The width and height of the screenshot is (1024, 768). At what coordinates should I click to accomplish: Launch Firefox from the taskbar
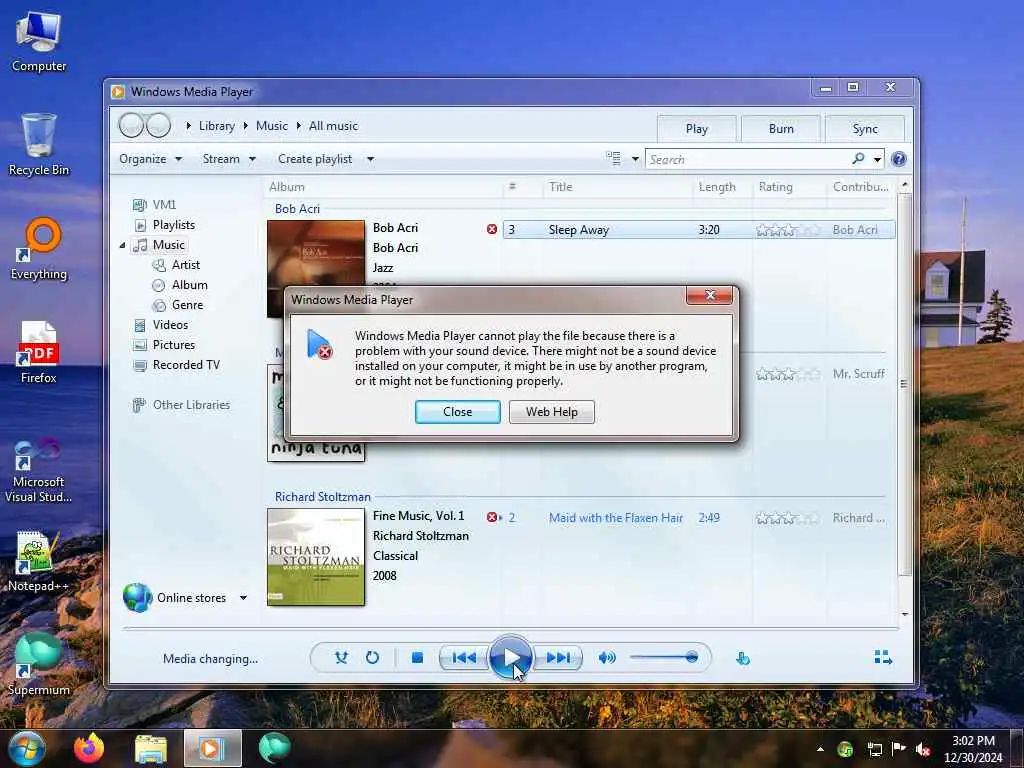pos(89,748)
